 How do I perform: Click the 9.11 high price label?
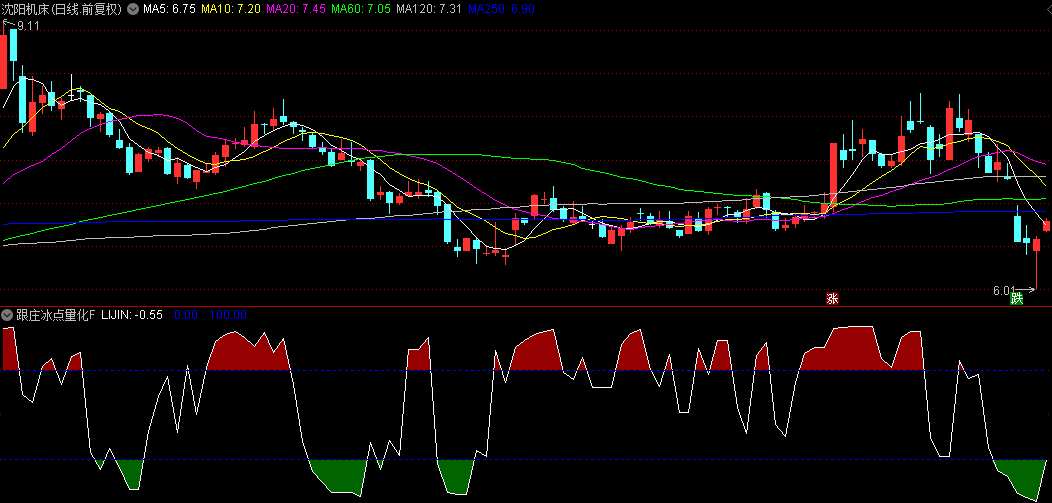(x=28, y=27)
